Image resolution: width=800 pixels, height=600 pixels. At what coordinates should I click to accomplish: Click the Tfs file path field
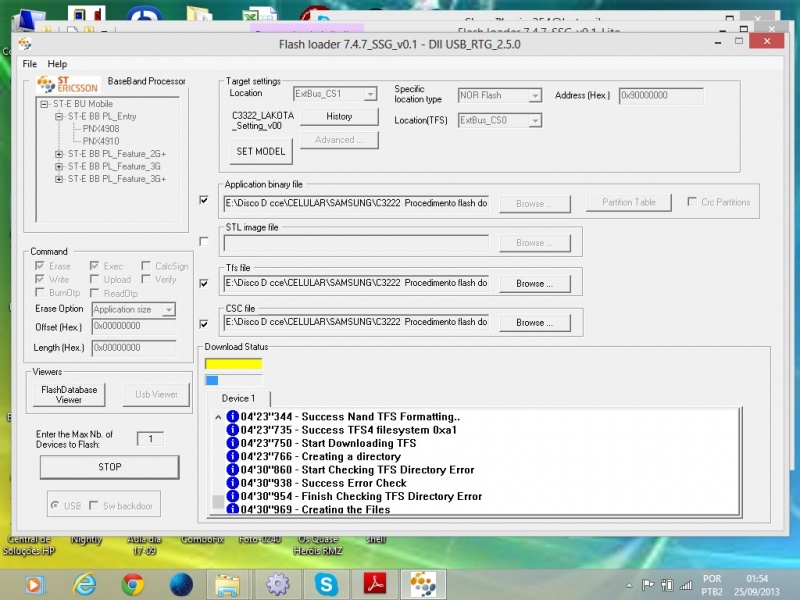pyautogui.click(x=356, y=283)
